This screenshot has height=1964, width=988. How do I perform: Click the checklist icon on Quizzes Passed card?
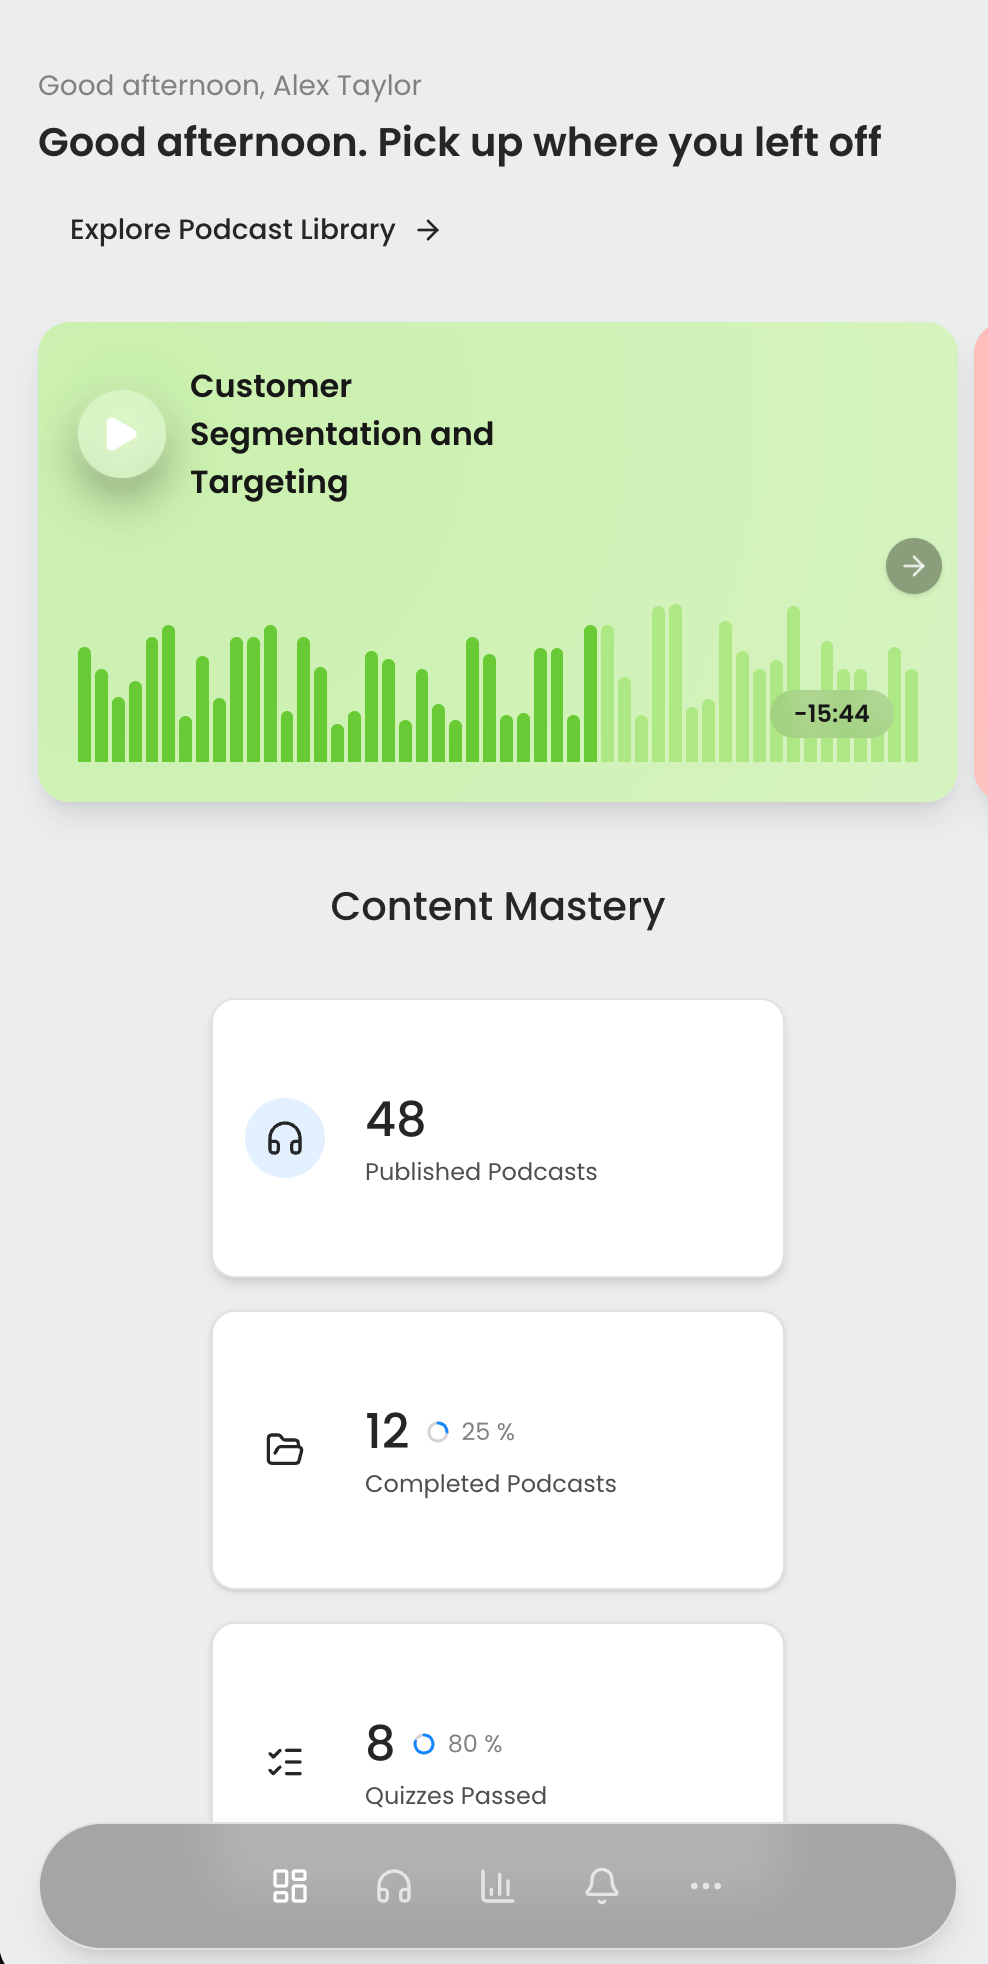285,1762
